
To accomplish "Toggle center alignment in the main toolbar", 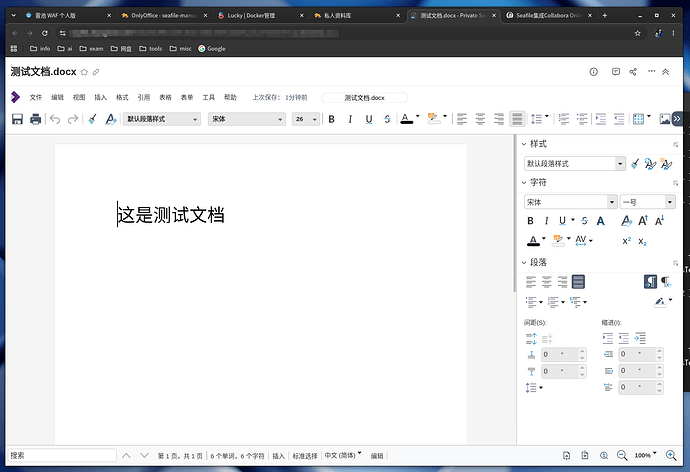I will click(x=480, y=119).
